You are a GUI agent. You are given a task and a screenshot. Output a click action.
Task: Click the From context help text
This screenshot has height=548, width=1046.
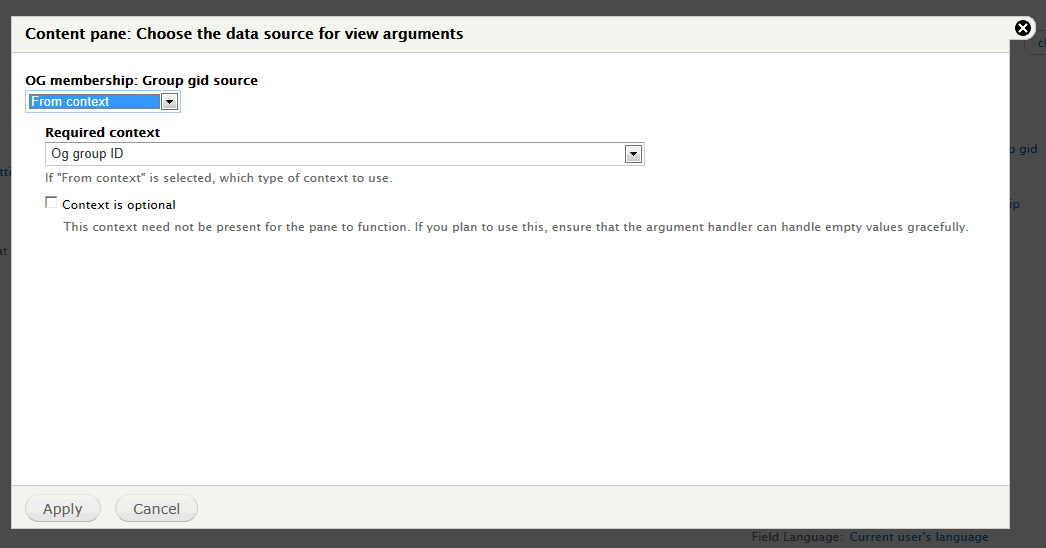[x=218, y=178]
